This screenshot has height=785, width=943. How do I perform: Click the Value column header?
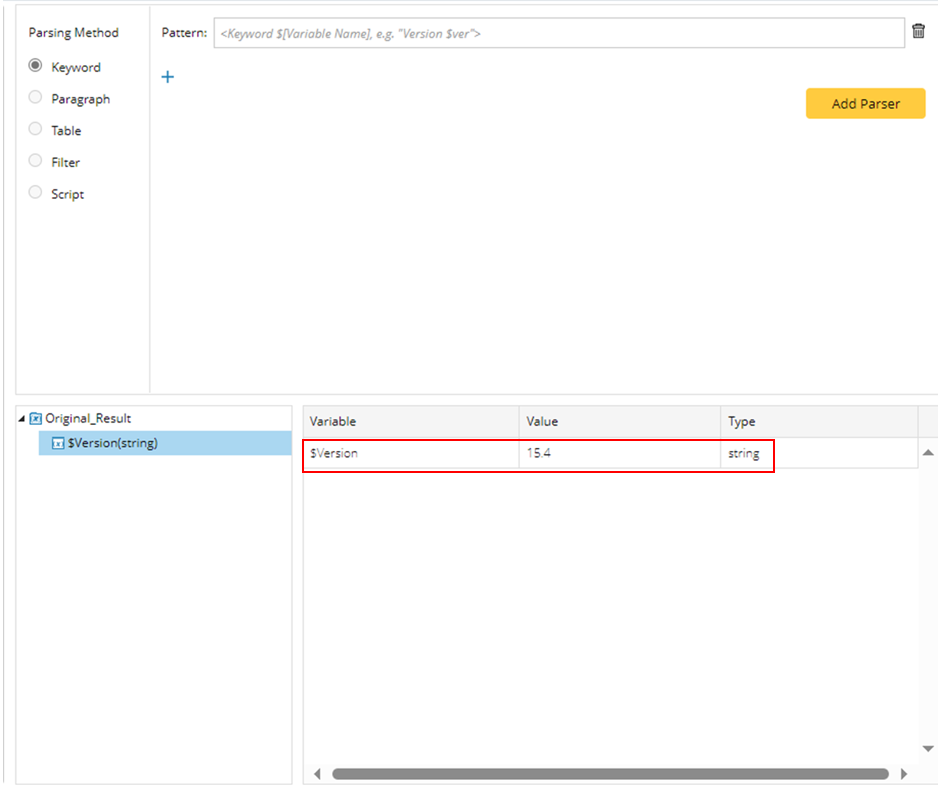coord(619,421)
